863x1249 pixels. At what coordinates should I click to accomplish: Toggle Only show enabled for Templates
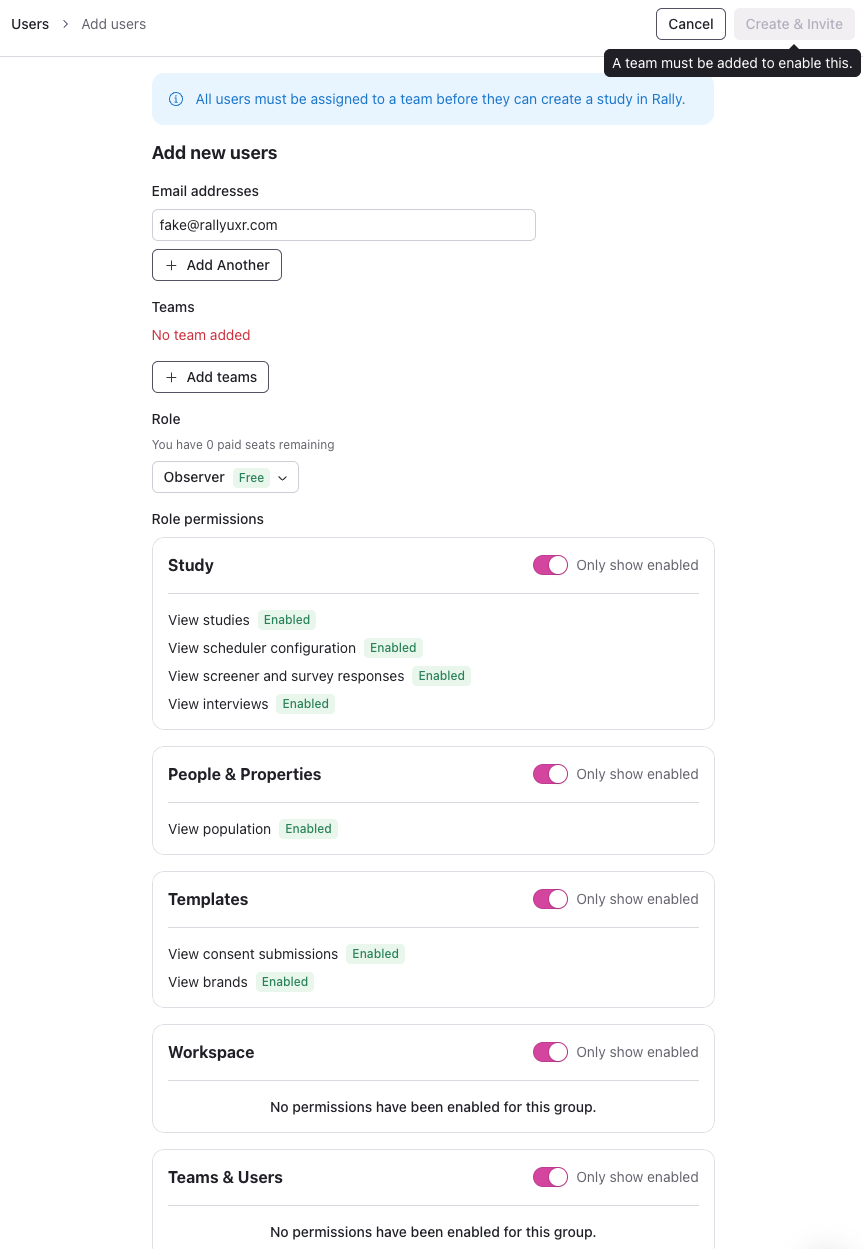point(550,899)
